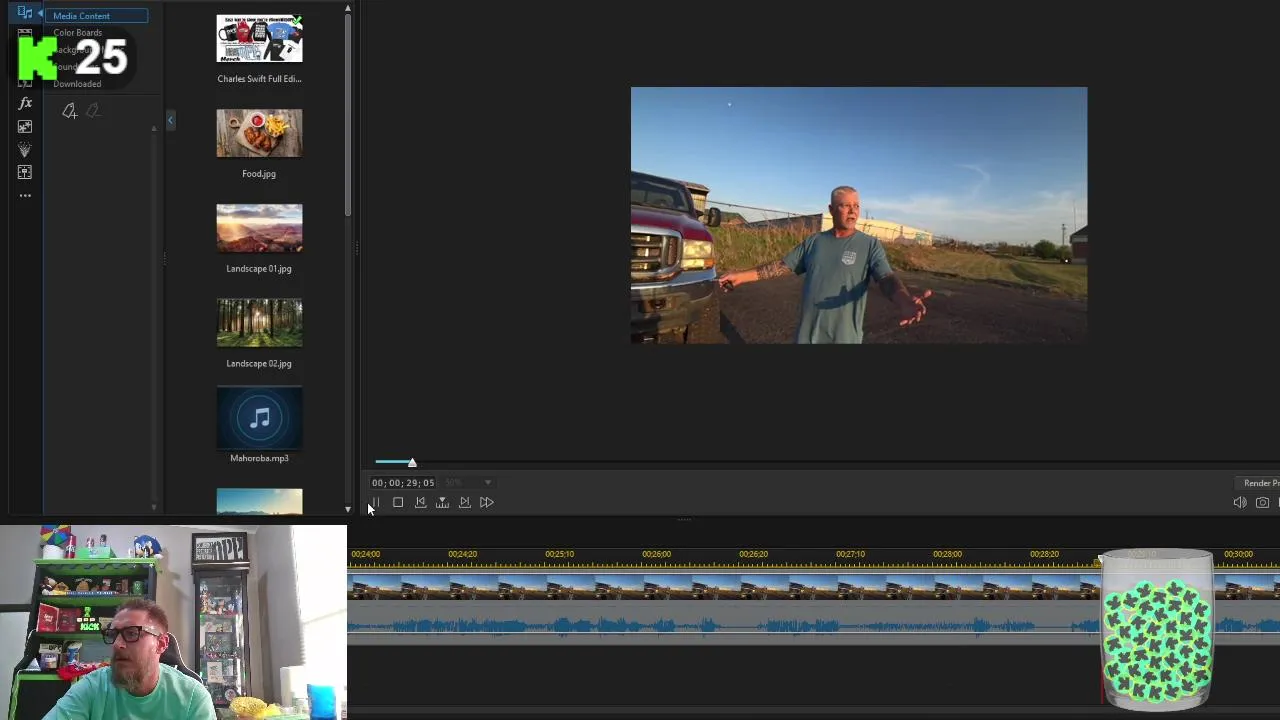Select Landscape 02.jpg thumbnail
This screenshot has width=1280, height=720.
pos(259,323)
